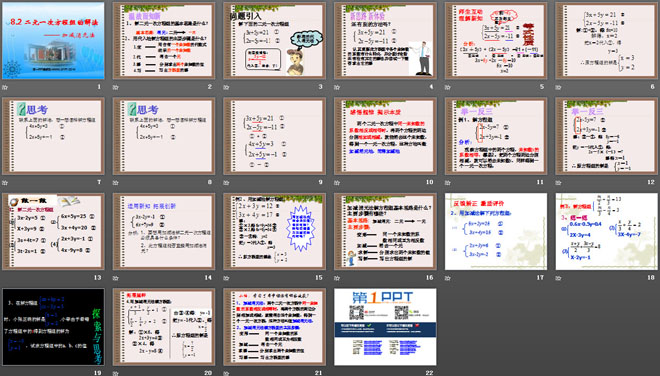The image size is (660, 376).
Task: Click the slide number 10 label
Action: (429, 182)
